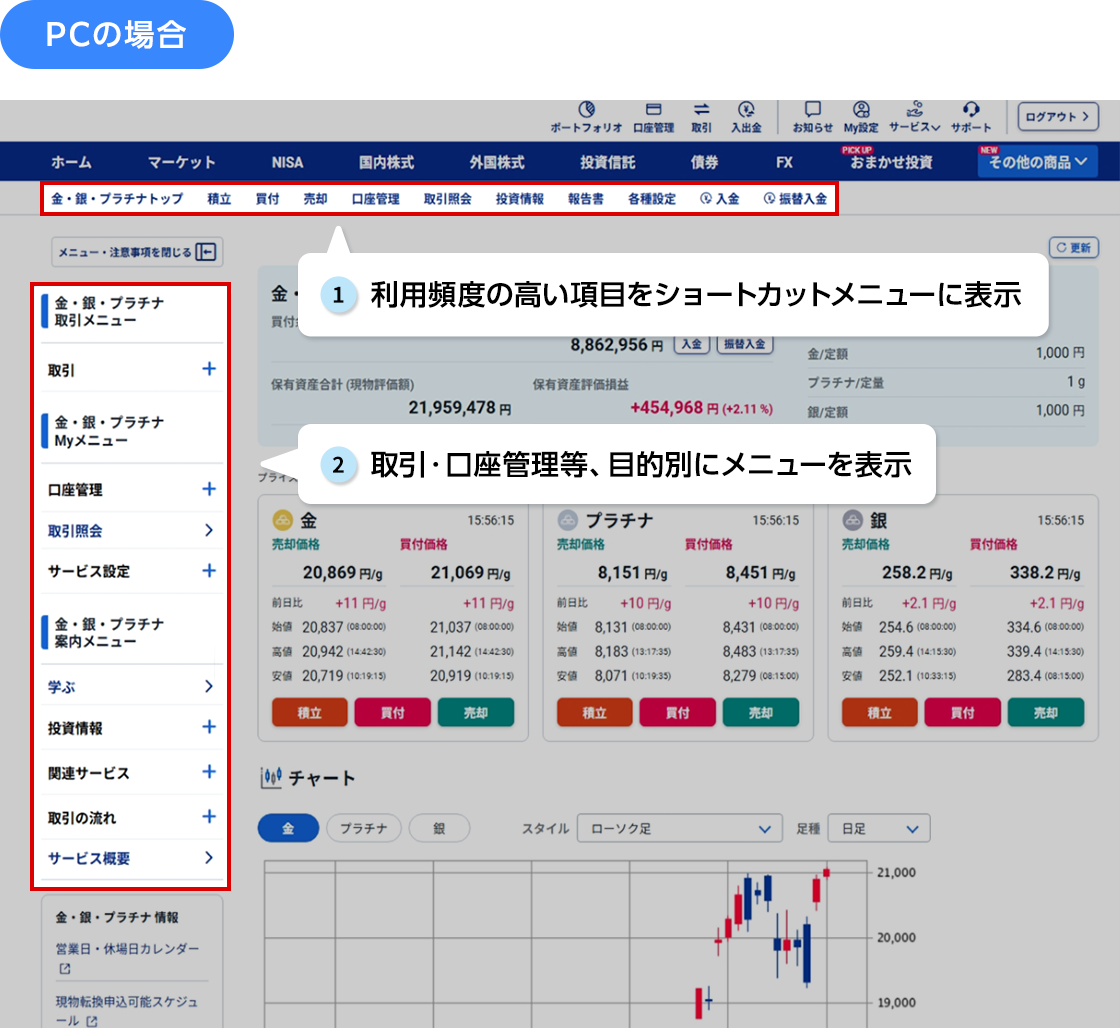This screenshot has width=1120, height=1028.
Task: Collapse sidebar via メニュー・注意事項を閉じる icon
Action: (206, 251)
